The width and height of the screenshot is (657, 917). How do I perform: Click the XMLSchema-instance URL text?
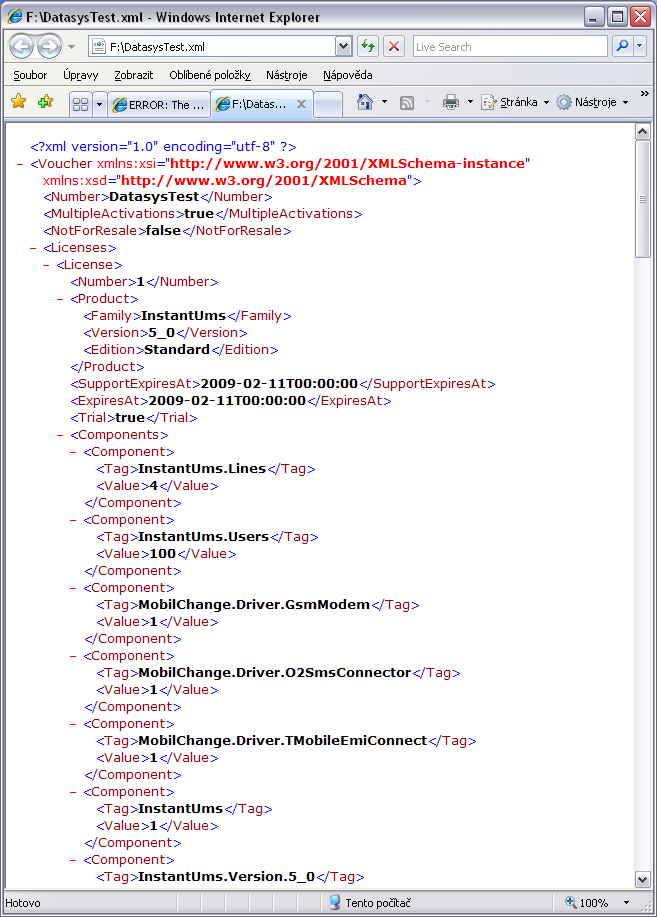click(348, 163)
